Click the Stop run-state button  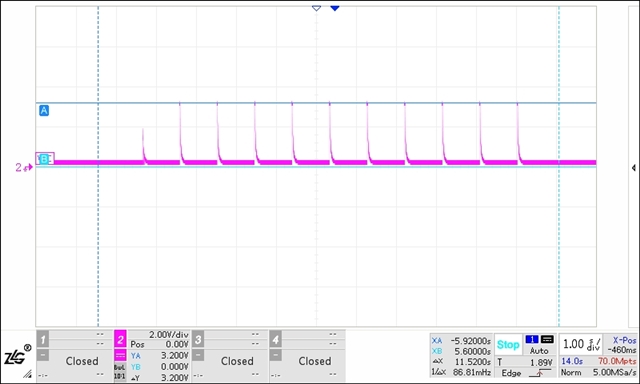pyautogui.click(x=508, y=345)
